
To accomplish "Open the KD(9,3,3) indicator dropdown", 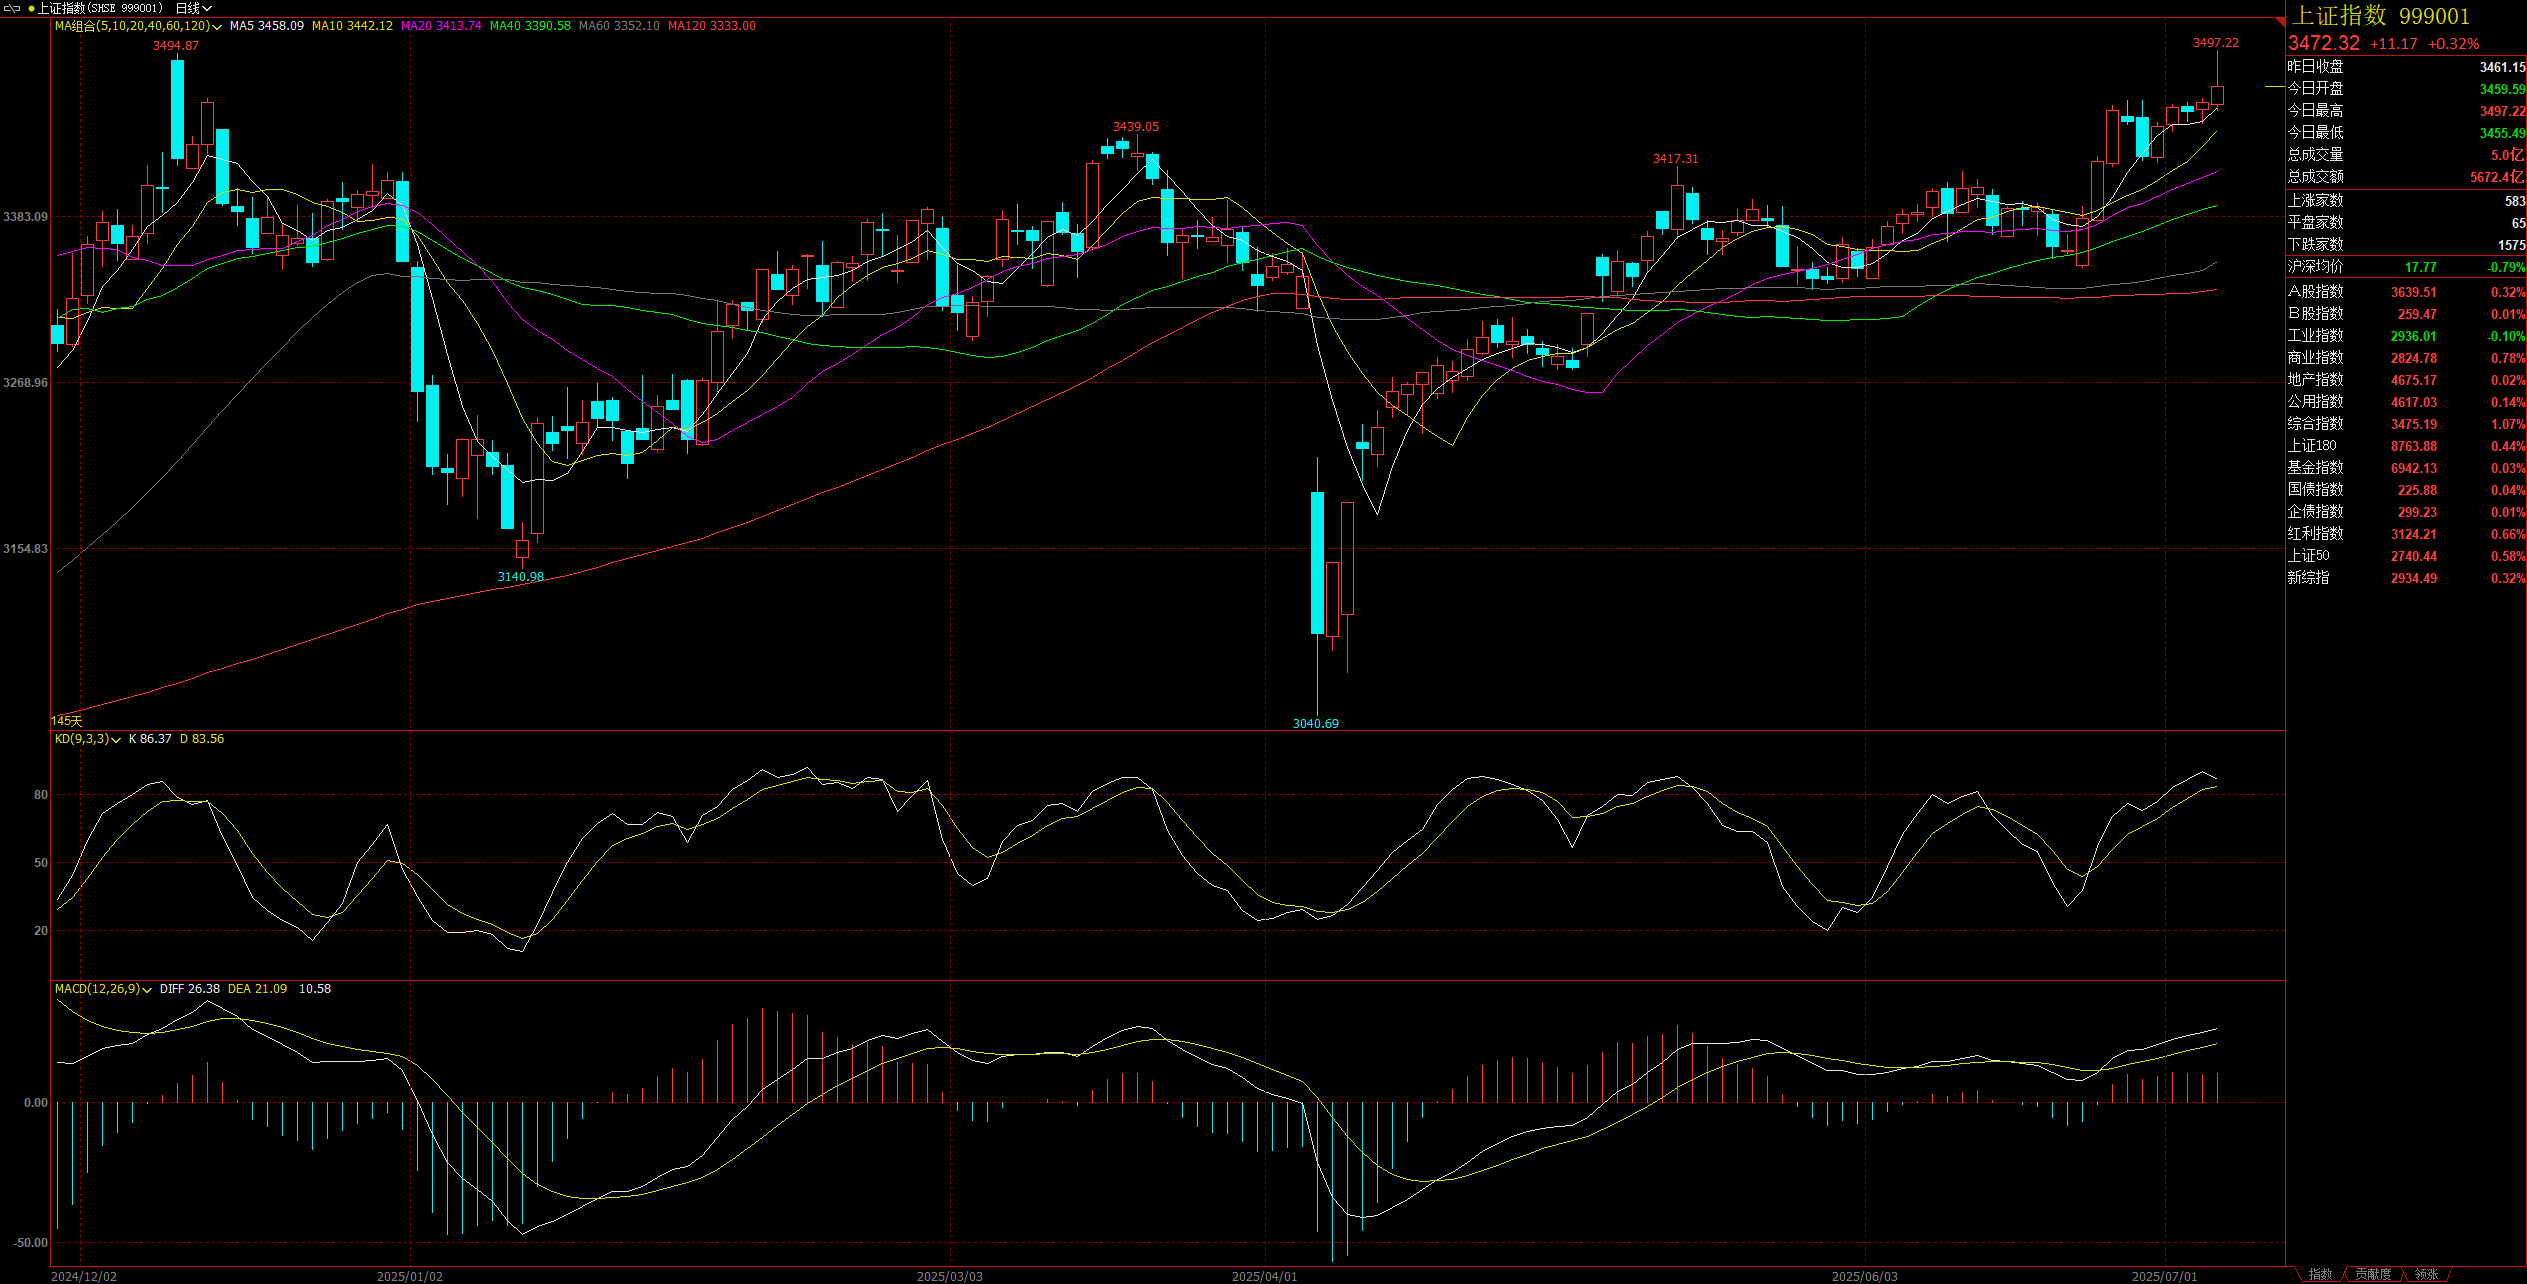I will pyautogui.click(x=88, y=739).
